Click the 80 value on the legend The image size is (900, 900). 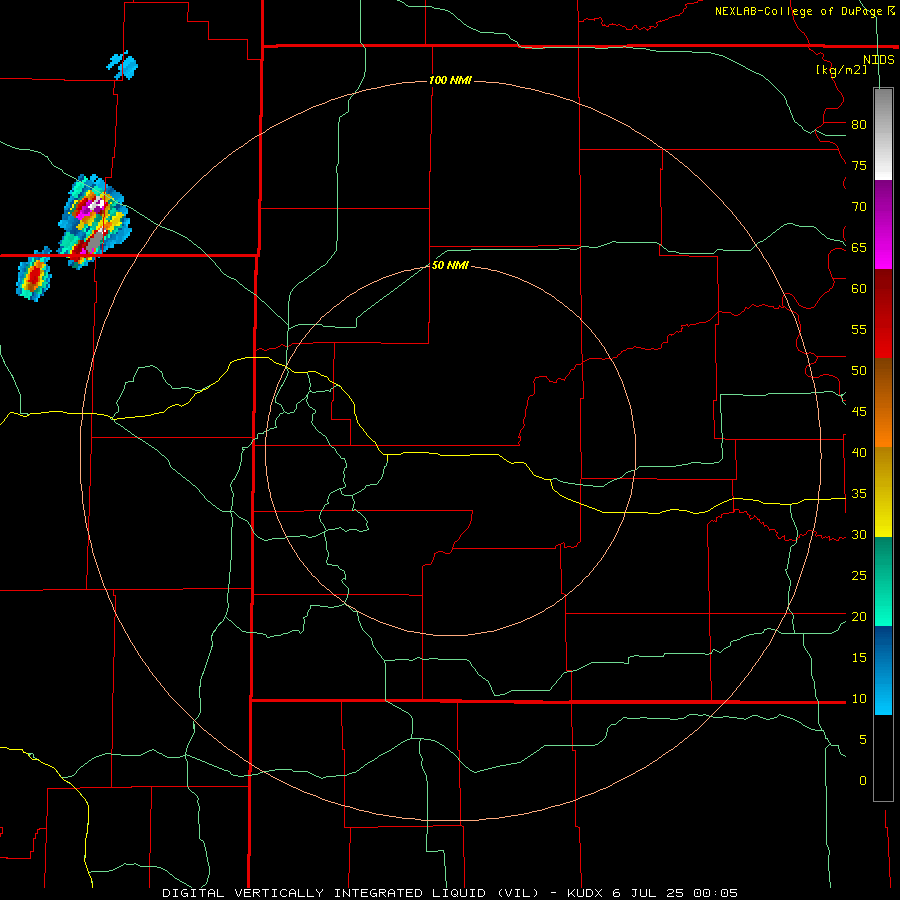click(x=859, y=125)
